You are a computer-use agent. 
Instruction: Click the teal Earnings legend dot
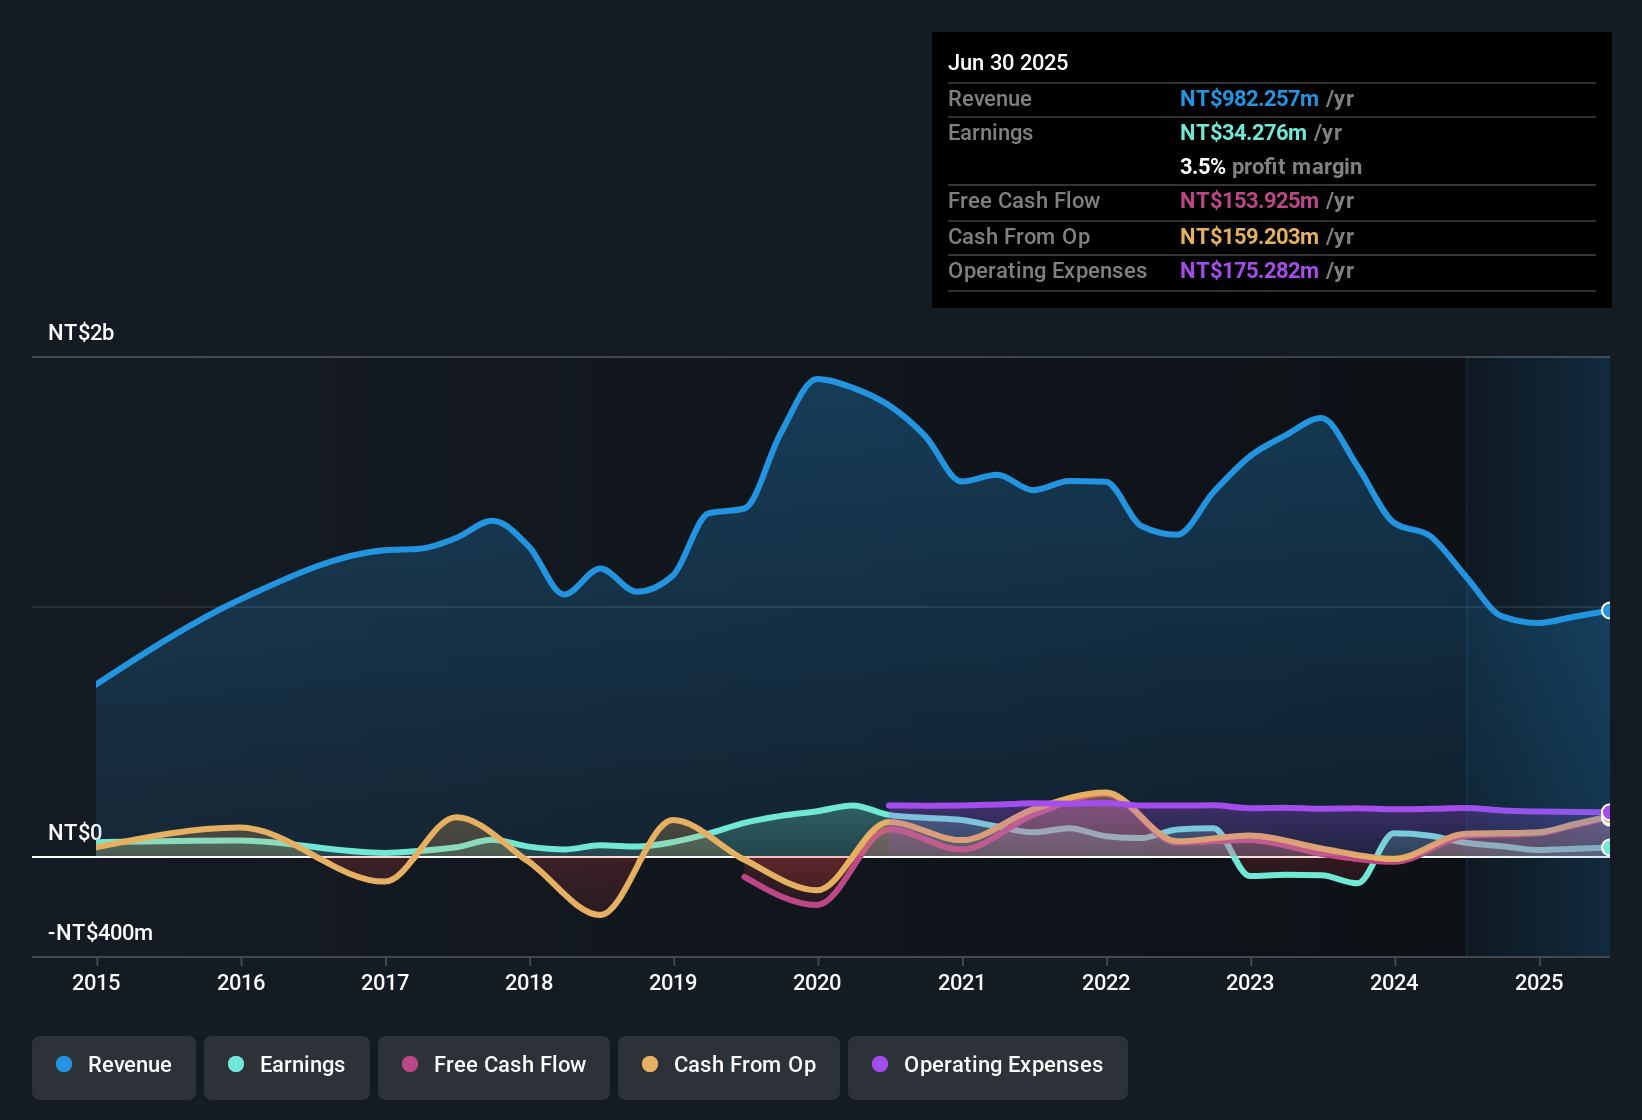(x=236, y=1065)
